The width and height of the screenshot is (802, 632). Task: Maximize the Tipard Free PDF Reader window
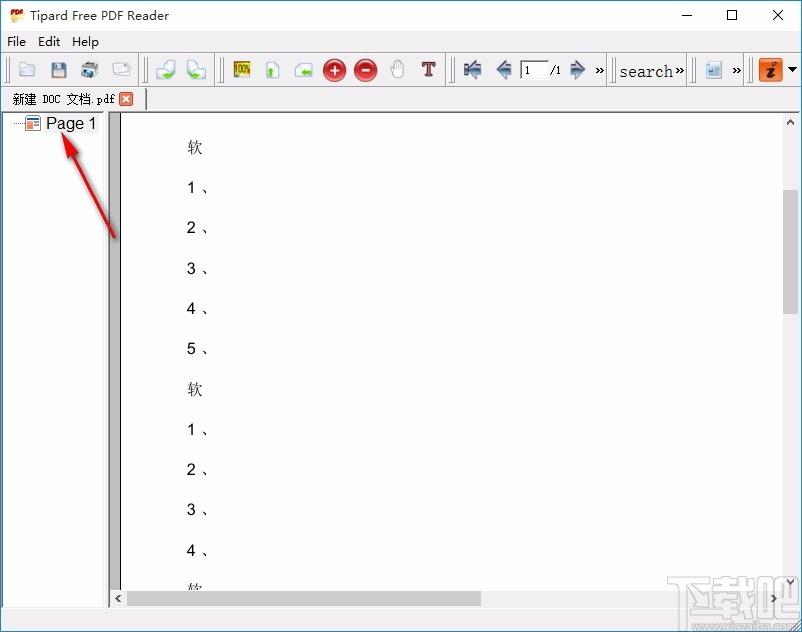point(732,15)
